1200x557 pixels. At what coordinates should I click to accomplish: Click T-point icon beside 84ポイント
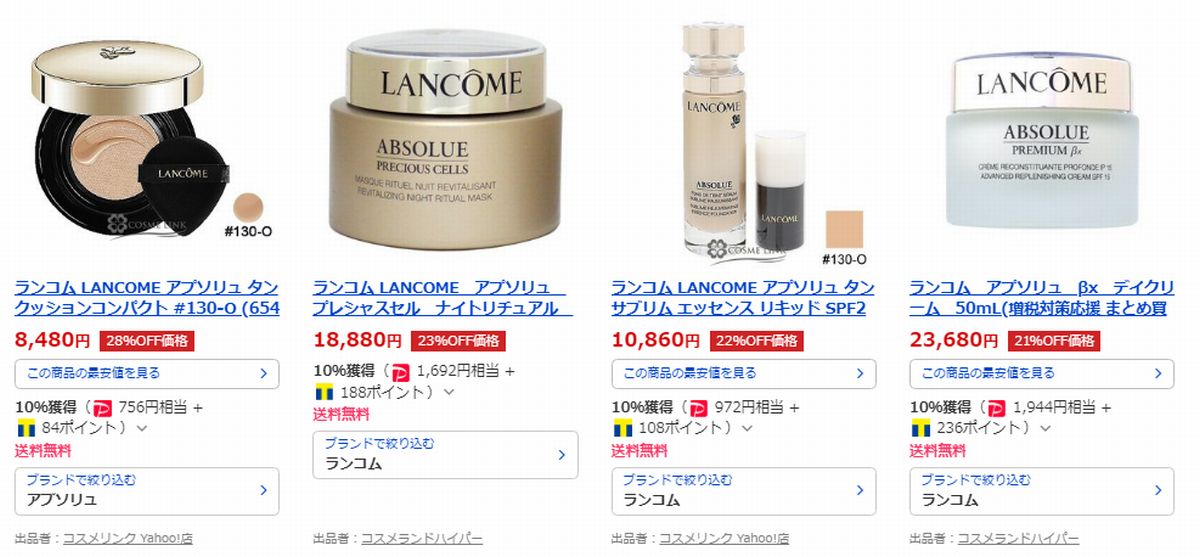25,428
